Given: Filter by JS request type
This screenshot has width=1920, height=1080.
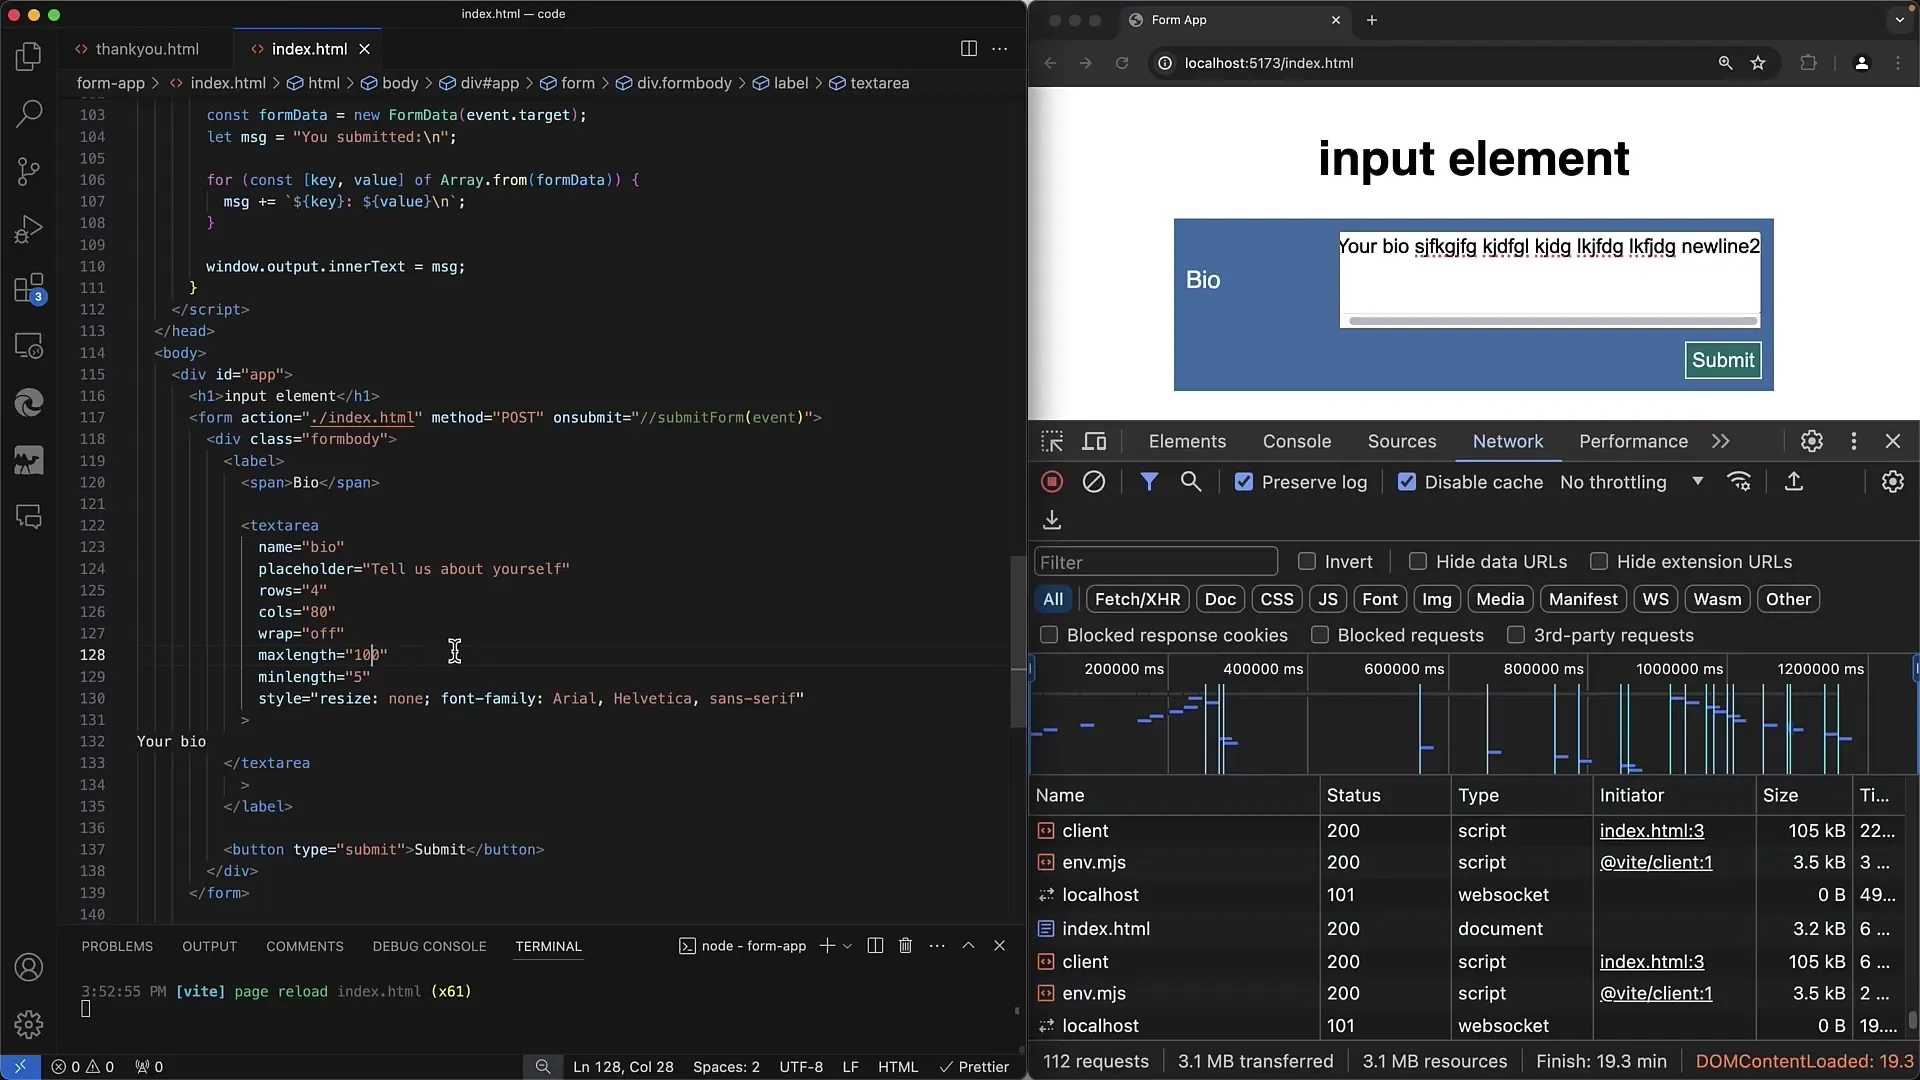Looking at the screenshot, I should [x=1328, y=599].
